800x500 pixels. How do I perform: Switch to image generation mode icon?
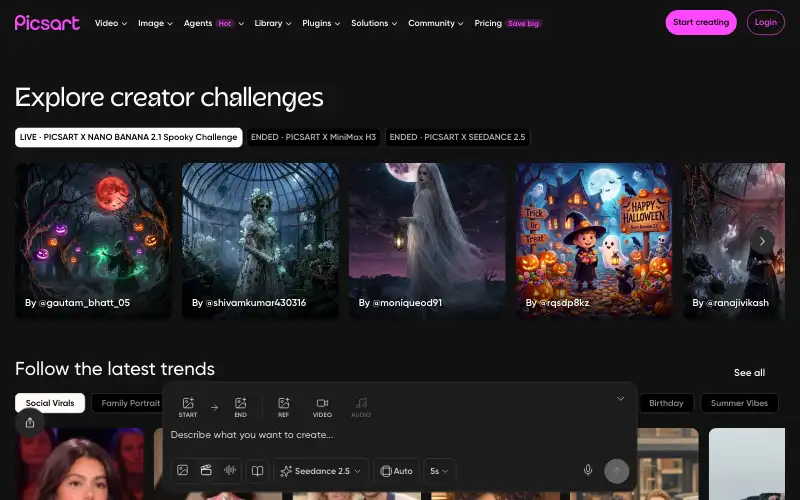183,470
